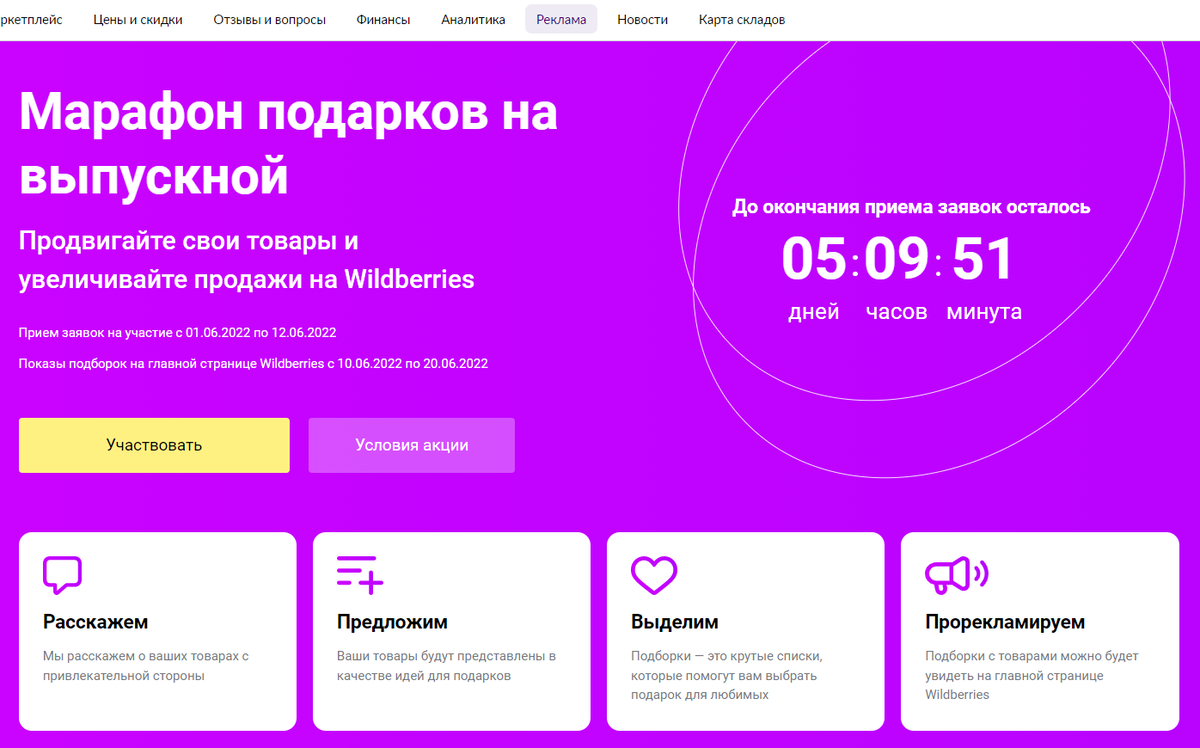
Task: Click the subtitle Продвигайте свои товары
Action: tap(247, 260)
